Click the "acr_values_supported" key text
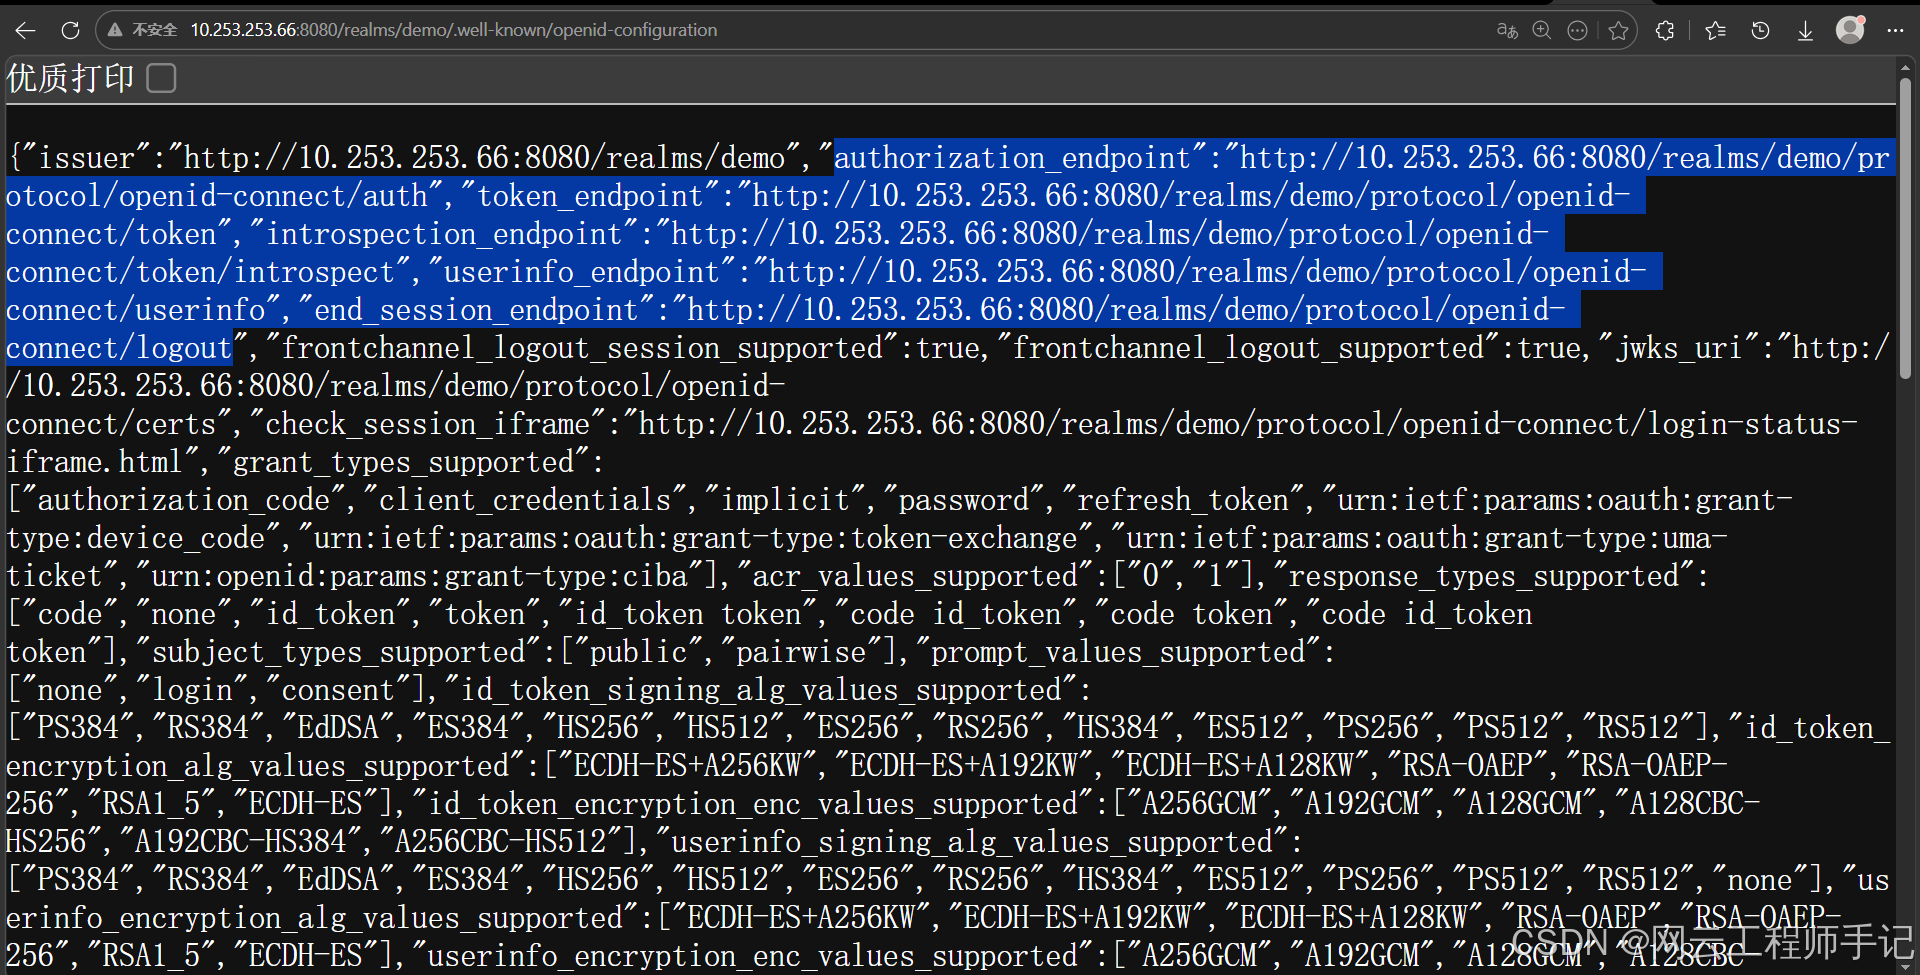Viewport: 1920px width, 975px height. pyautogui.click(x=915, y=576)
